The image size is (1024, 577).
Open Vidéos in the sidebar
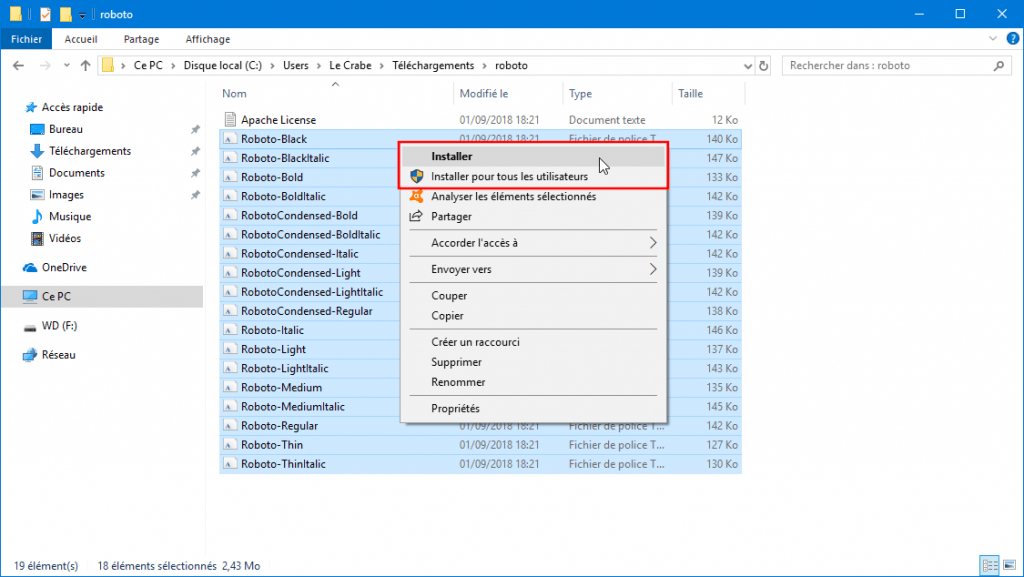coord(65,238)
